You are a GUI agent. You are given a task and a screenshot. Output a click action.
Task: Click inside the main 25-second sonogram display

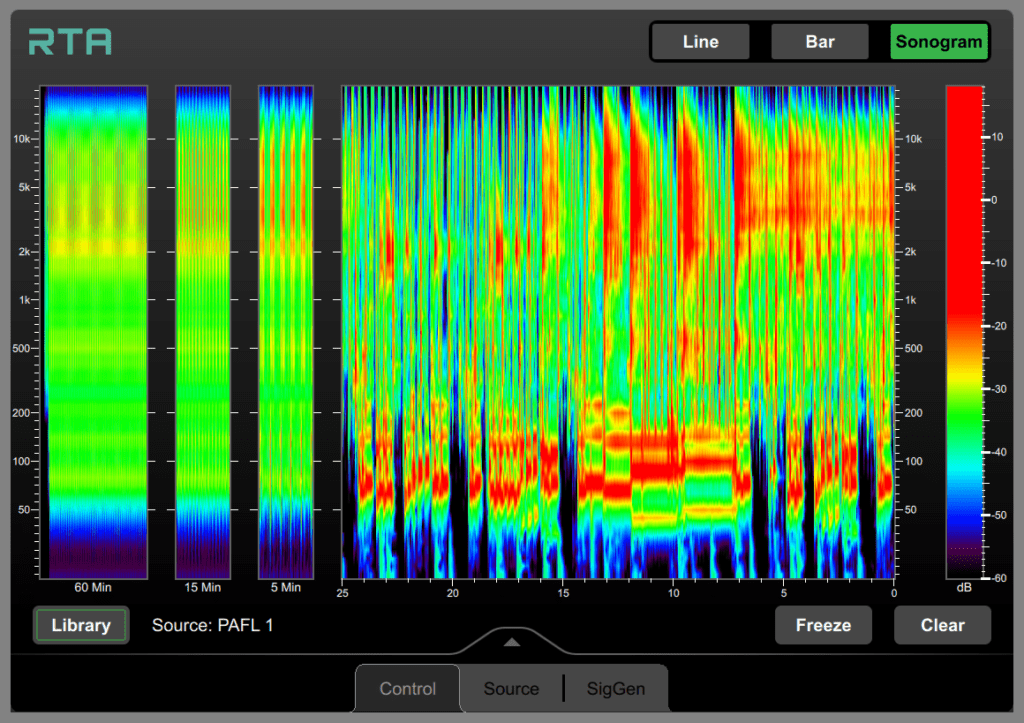point(617,330)
